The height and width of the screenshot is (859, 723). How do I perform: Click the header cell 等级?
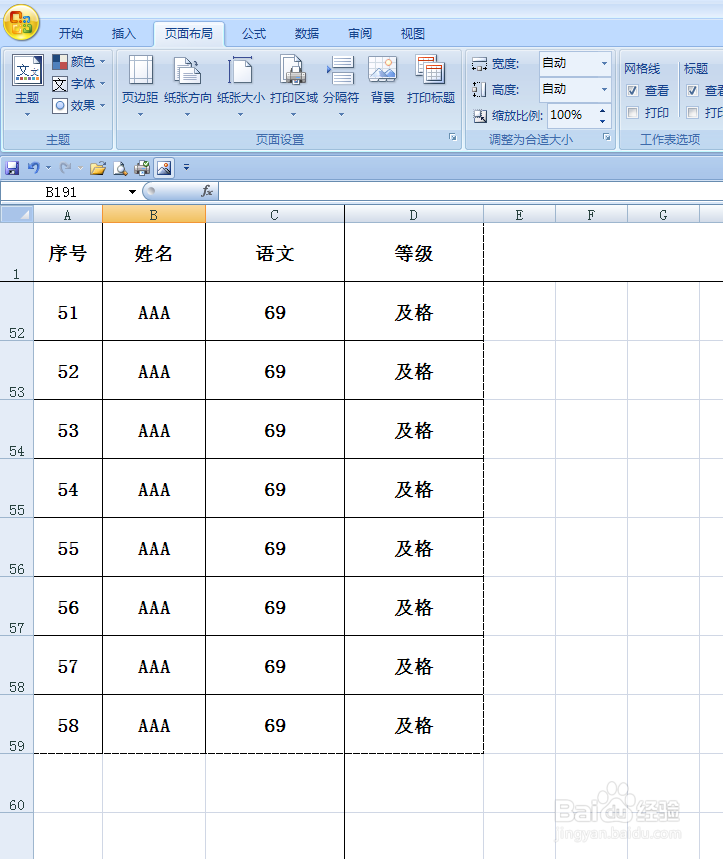tap(414, 253)
